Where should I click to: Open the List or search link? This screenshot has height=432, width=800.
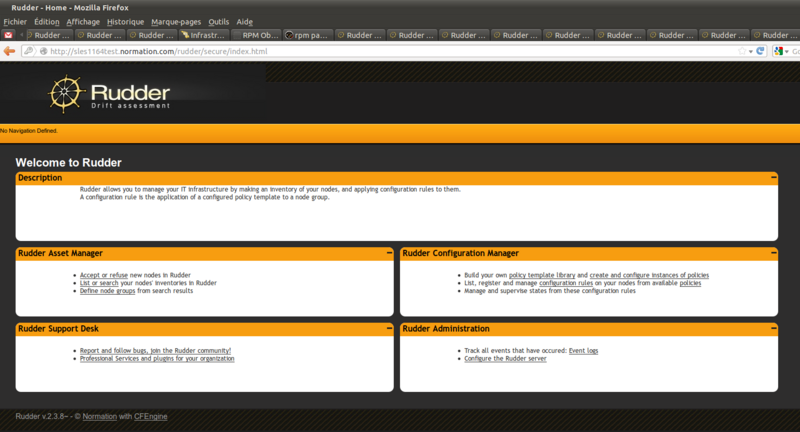99,283
